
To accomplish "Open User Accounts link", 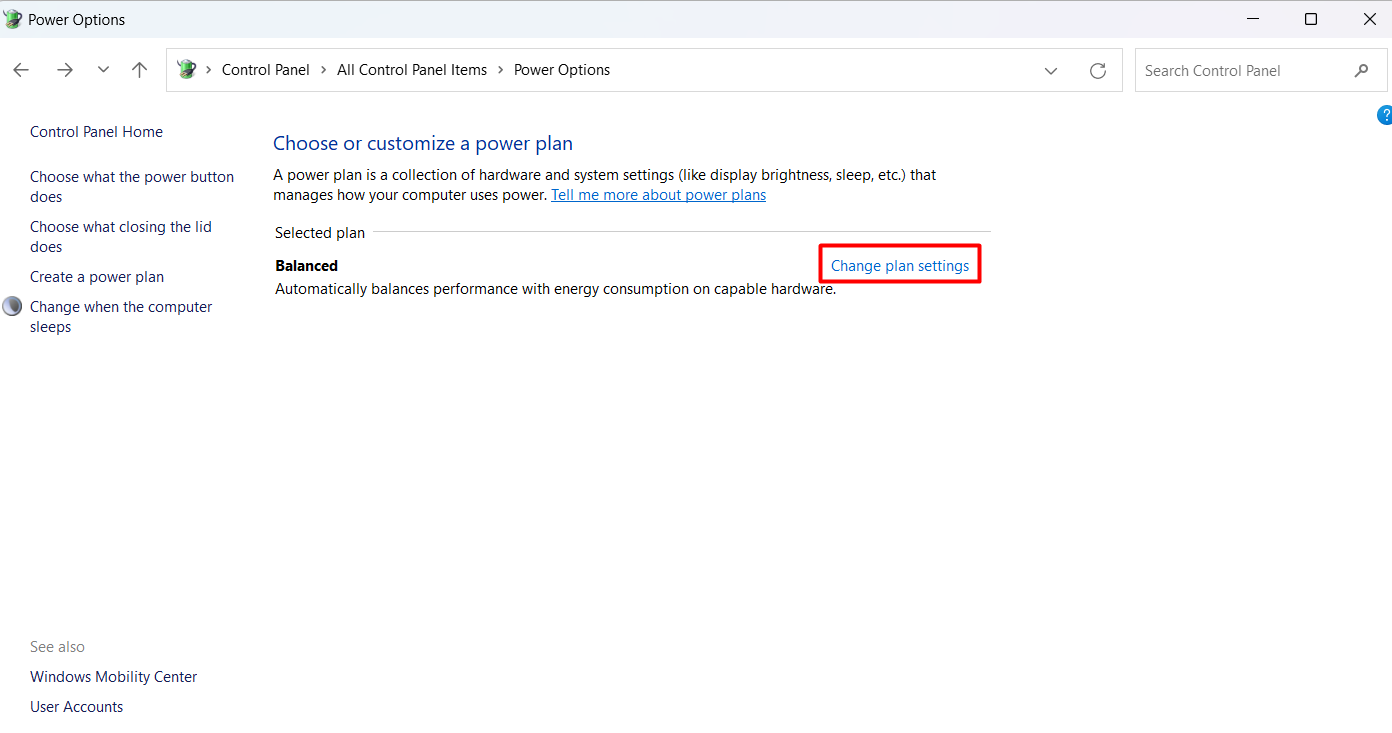I will (x=77, y=707).
